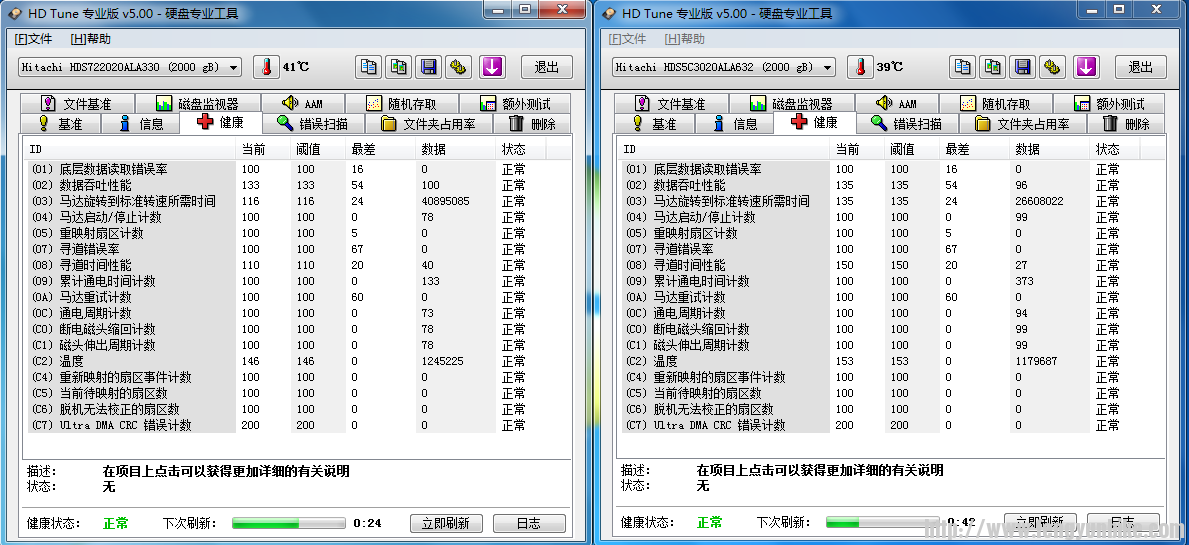
Task: Open the AAM tab in HDS722020ALA330 window
Action: click(302, 104)
